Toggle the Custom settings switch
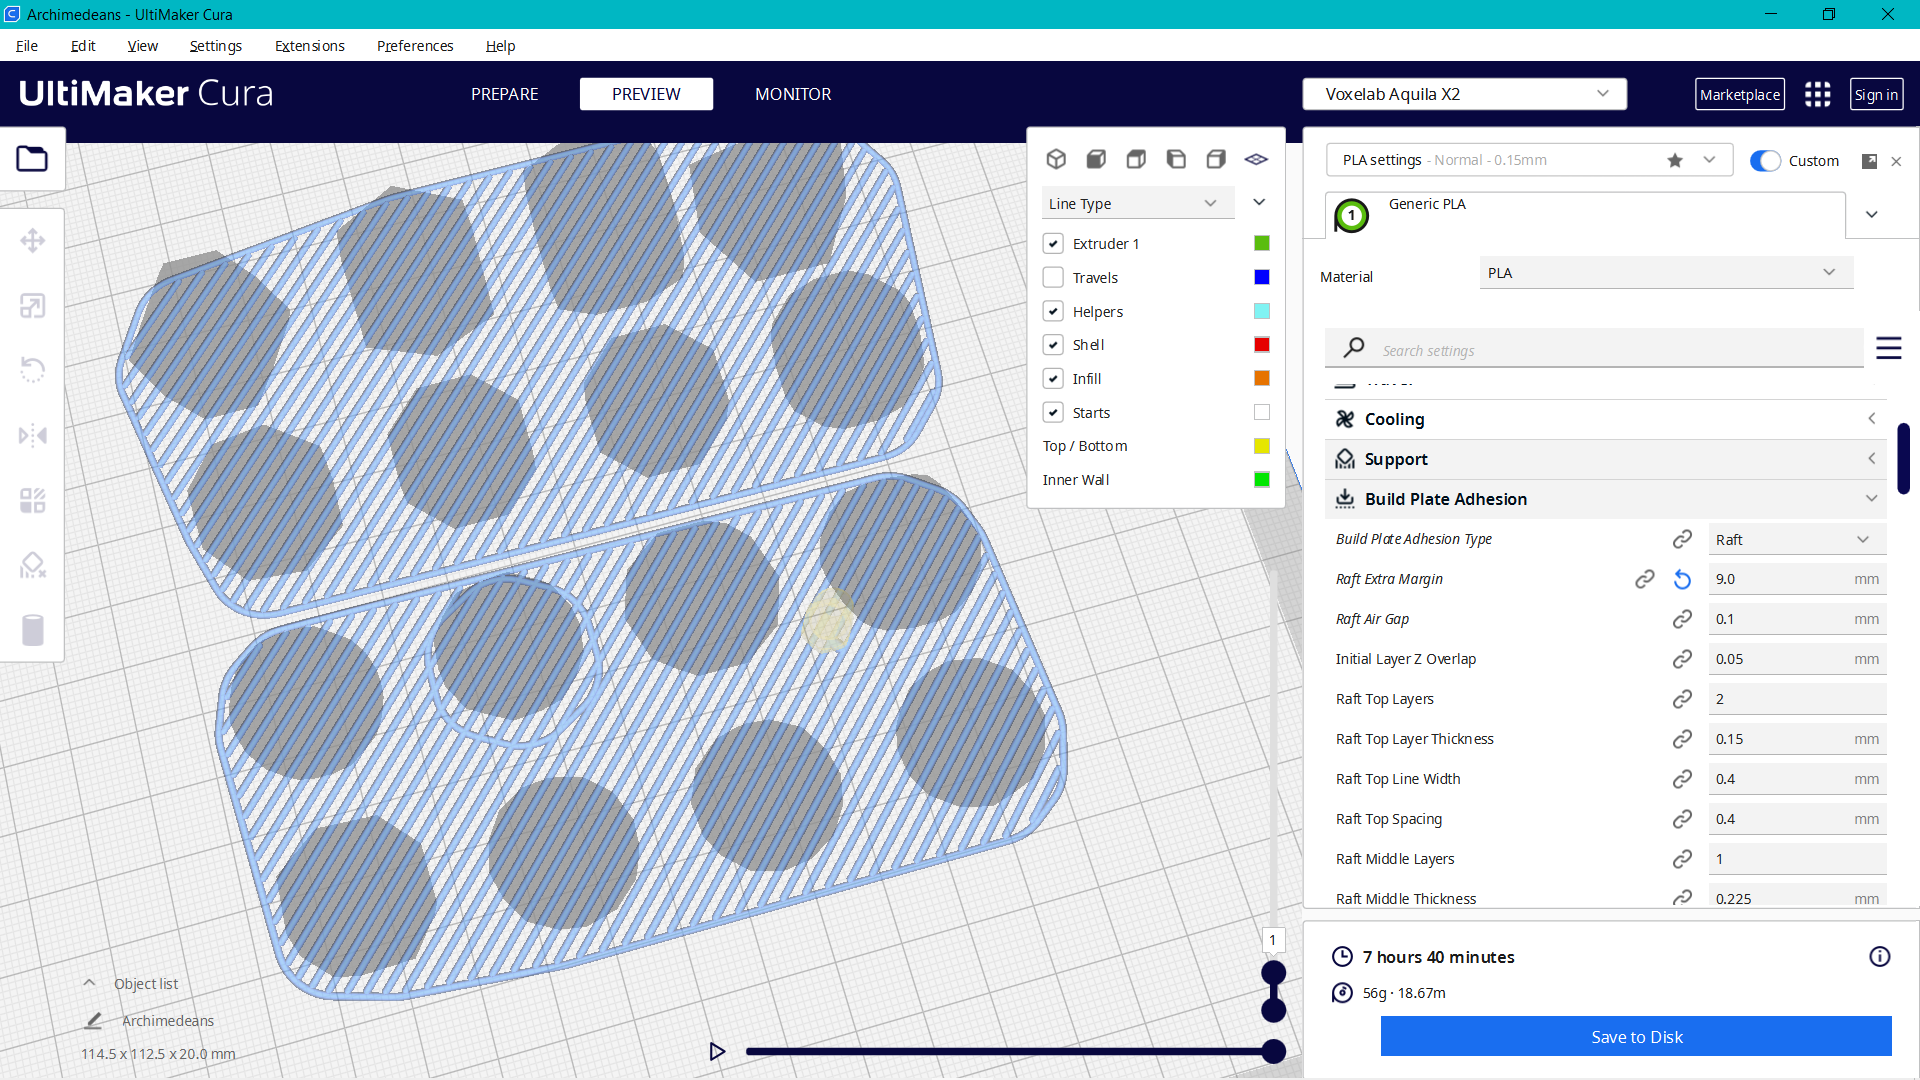The image size is (1920, 1080). point(1765,161)
